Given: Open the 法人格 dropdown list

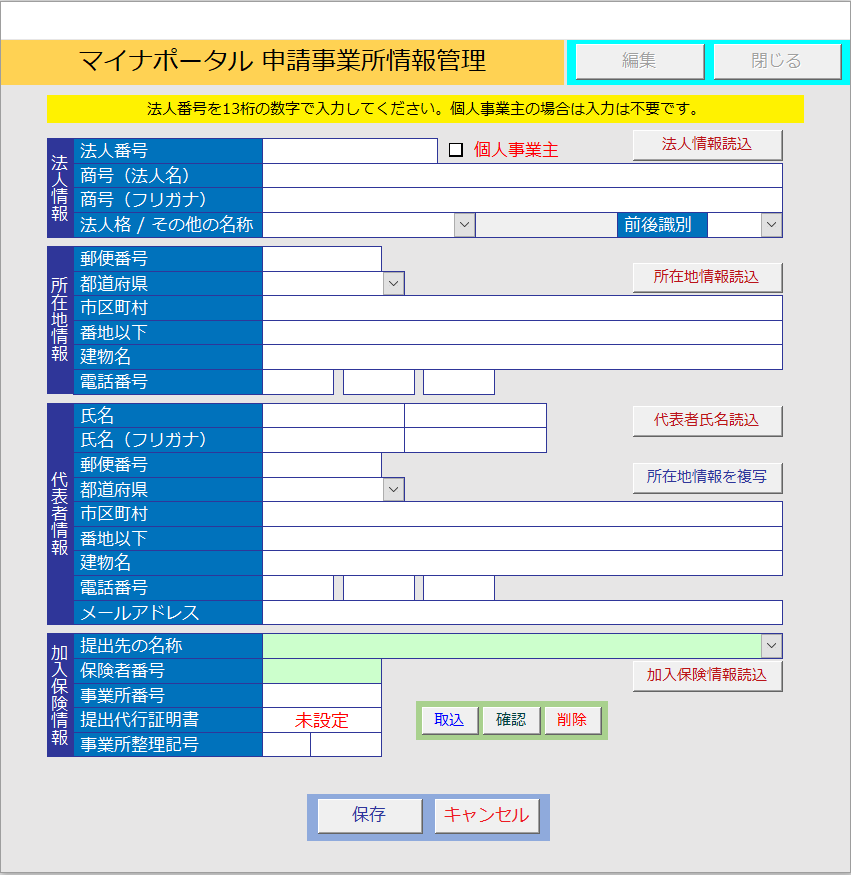Looking at the screenshot, I should click(464, 225).
